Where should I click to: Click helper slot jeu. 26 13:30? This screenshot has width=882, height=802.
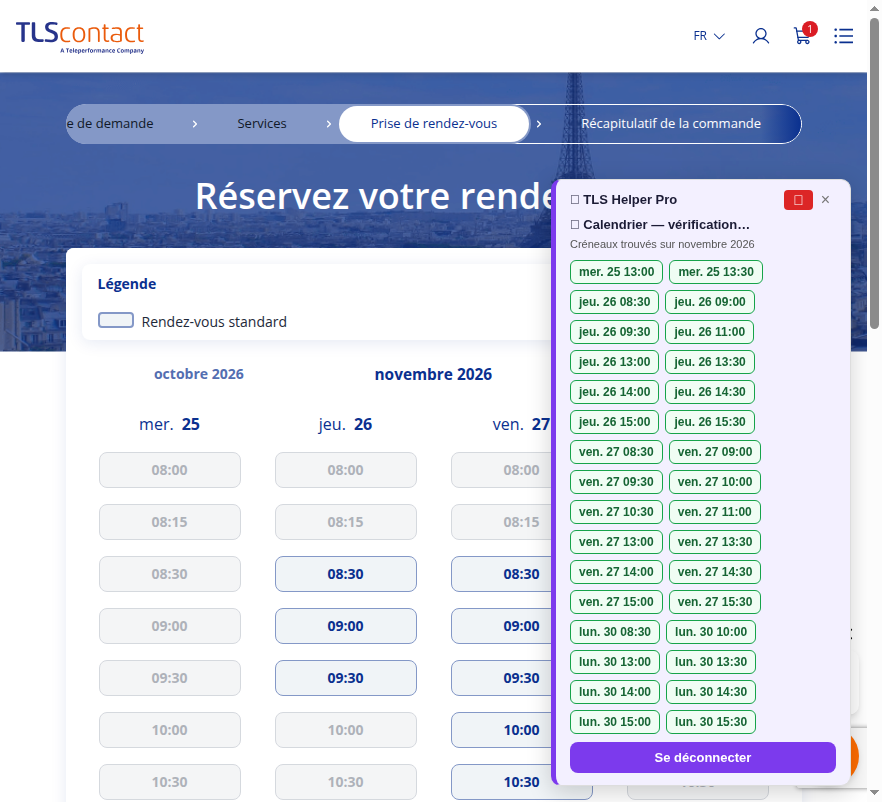point(709,362)
